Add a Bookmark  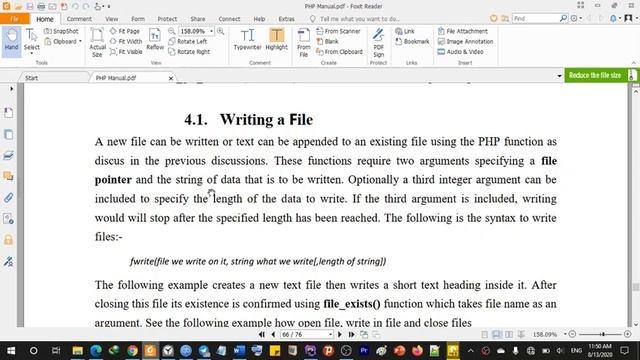pos(412,41)
